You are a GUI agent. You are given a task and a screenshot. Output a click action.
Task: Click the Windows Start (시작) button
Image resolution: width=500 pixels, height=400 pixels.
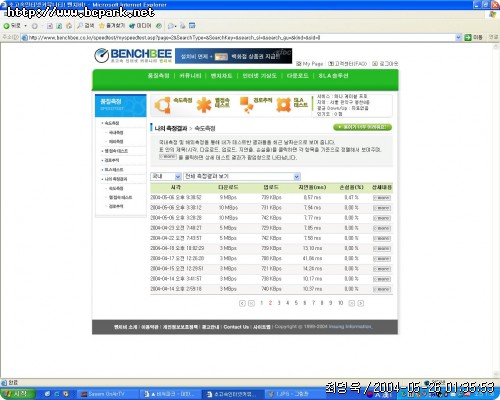(18, 394)
